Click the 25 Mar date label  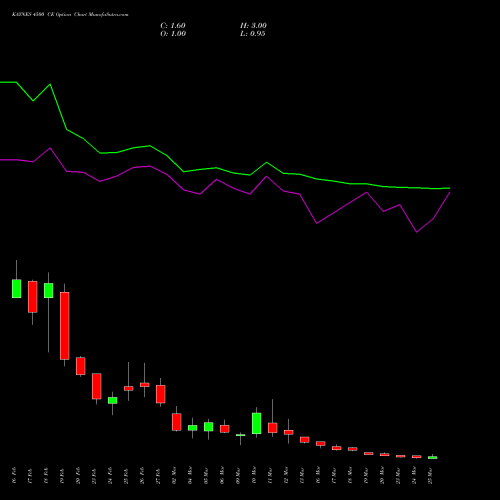coord(430,475)
